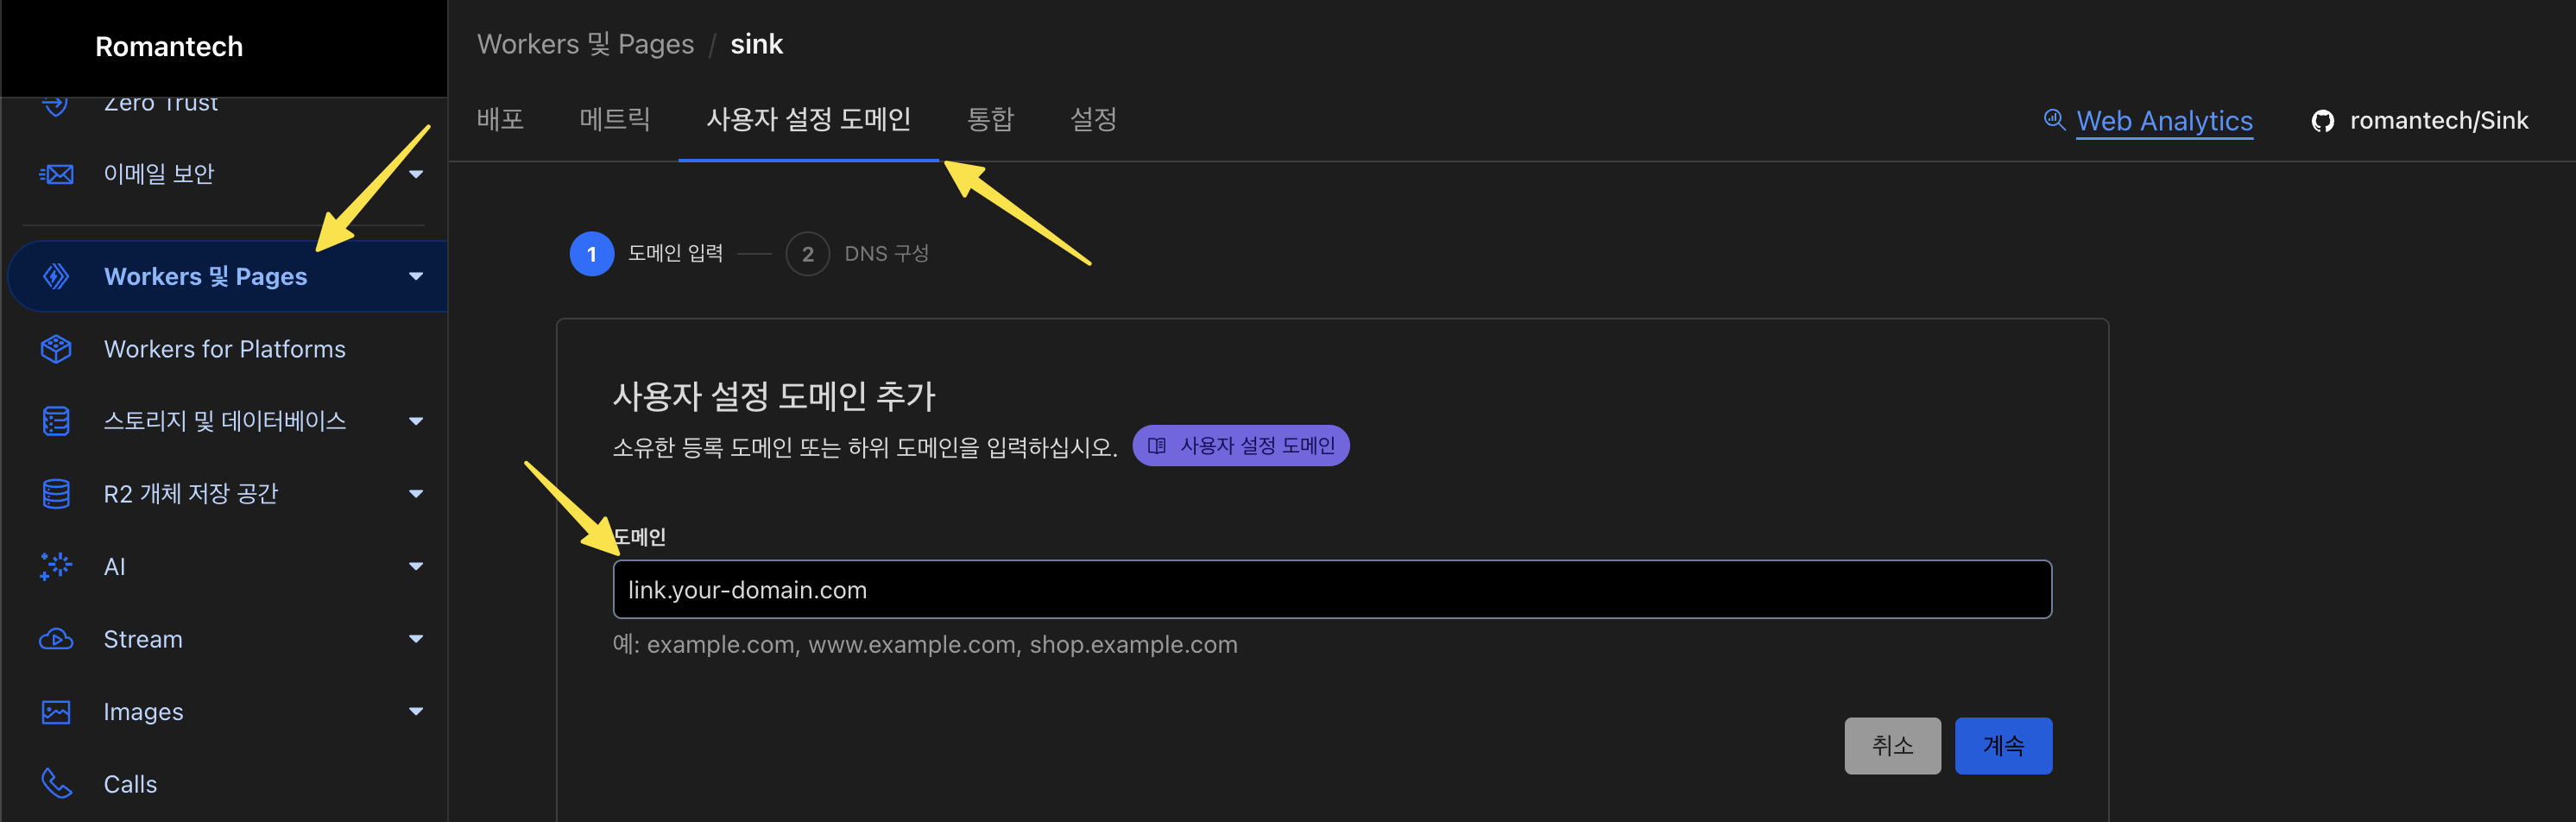Click the email security envelope icon
The image size is (2576, 822).
point(56,174)
